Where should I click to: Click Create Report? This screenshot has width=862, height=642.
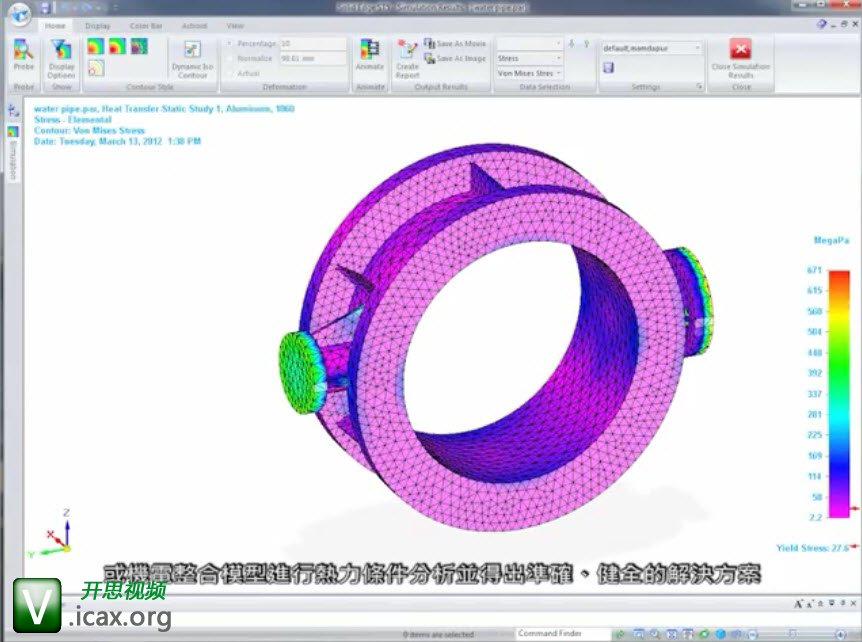[407, 58]
